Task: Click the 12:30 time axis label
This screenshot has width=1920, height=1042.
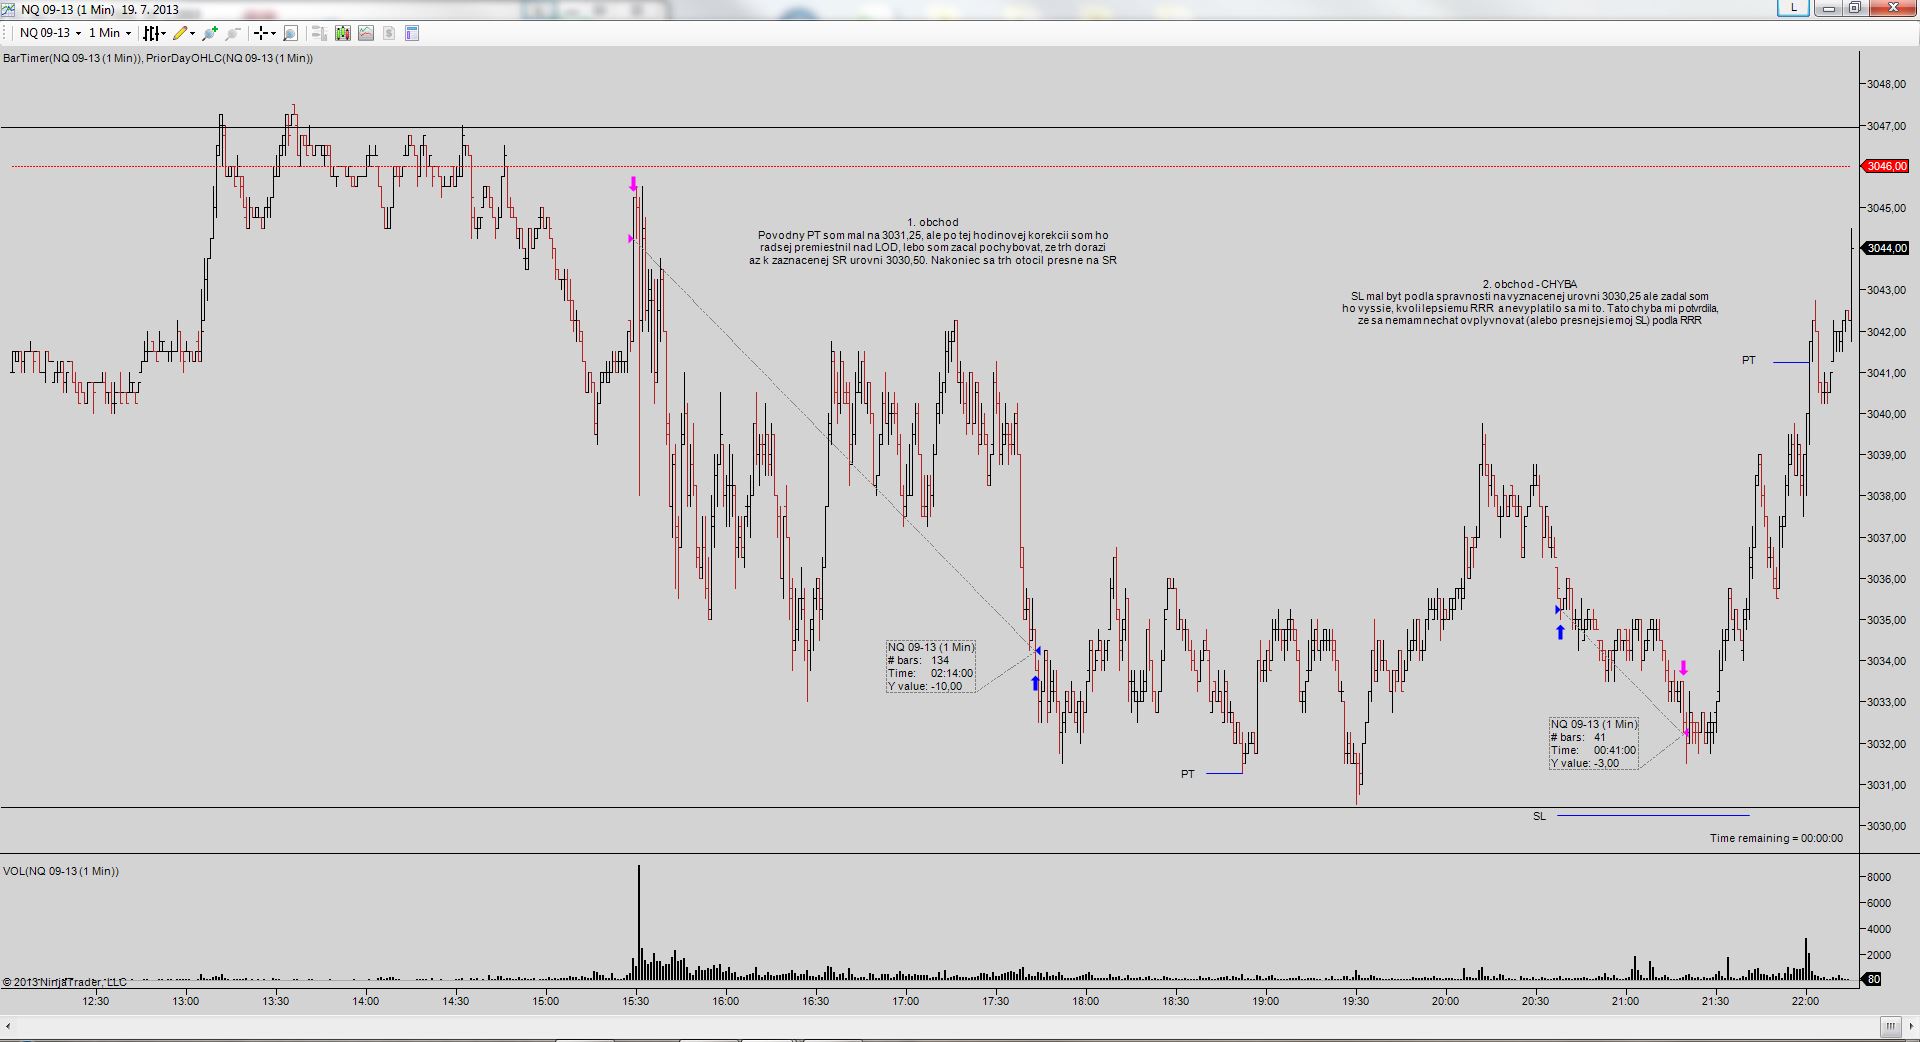Action: pos(96,1000)
